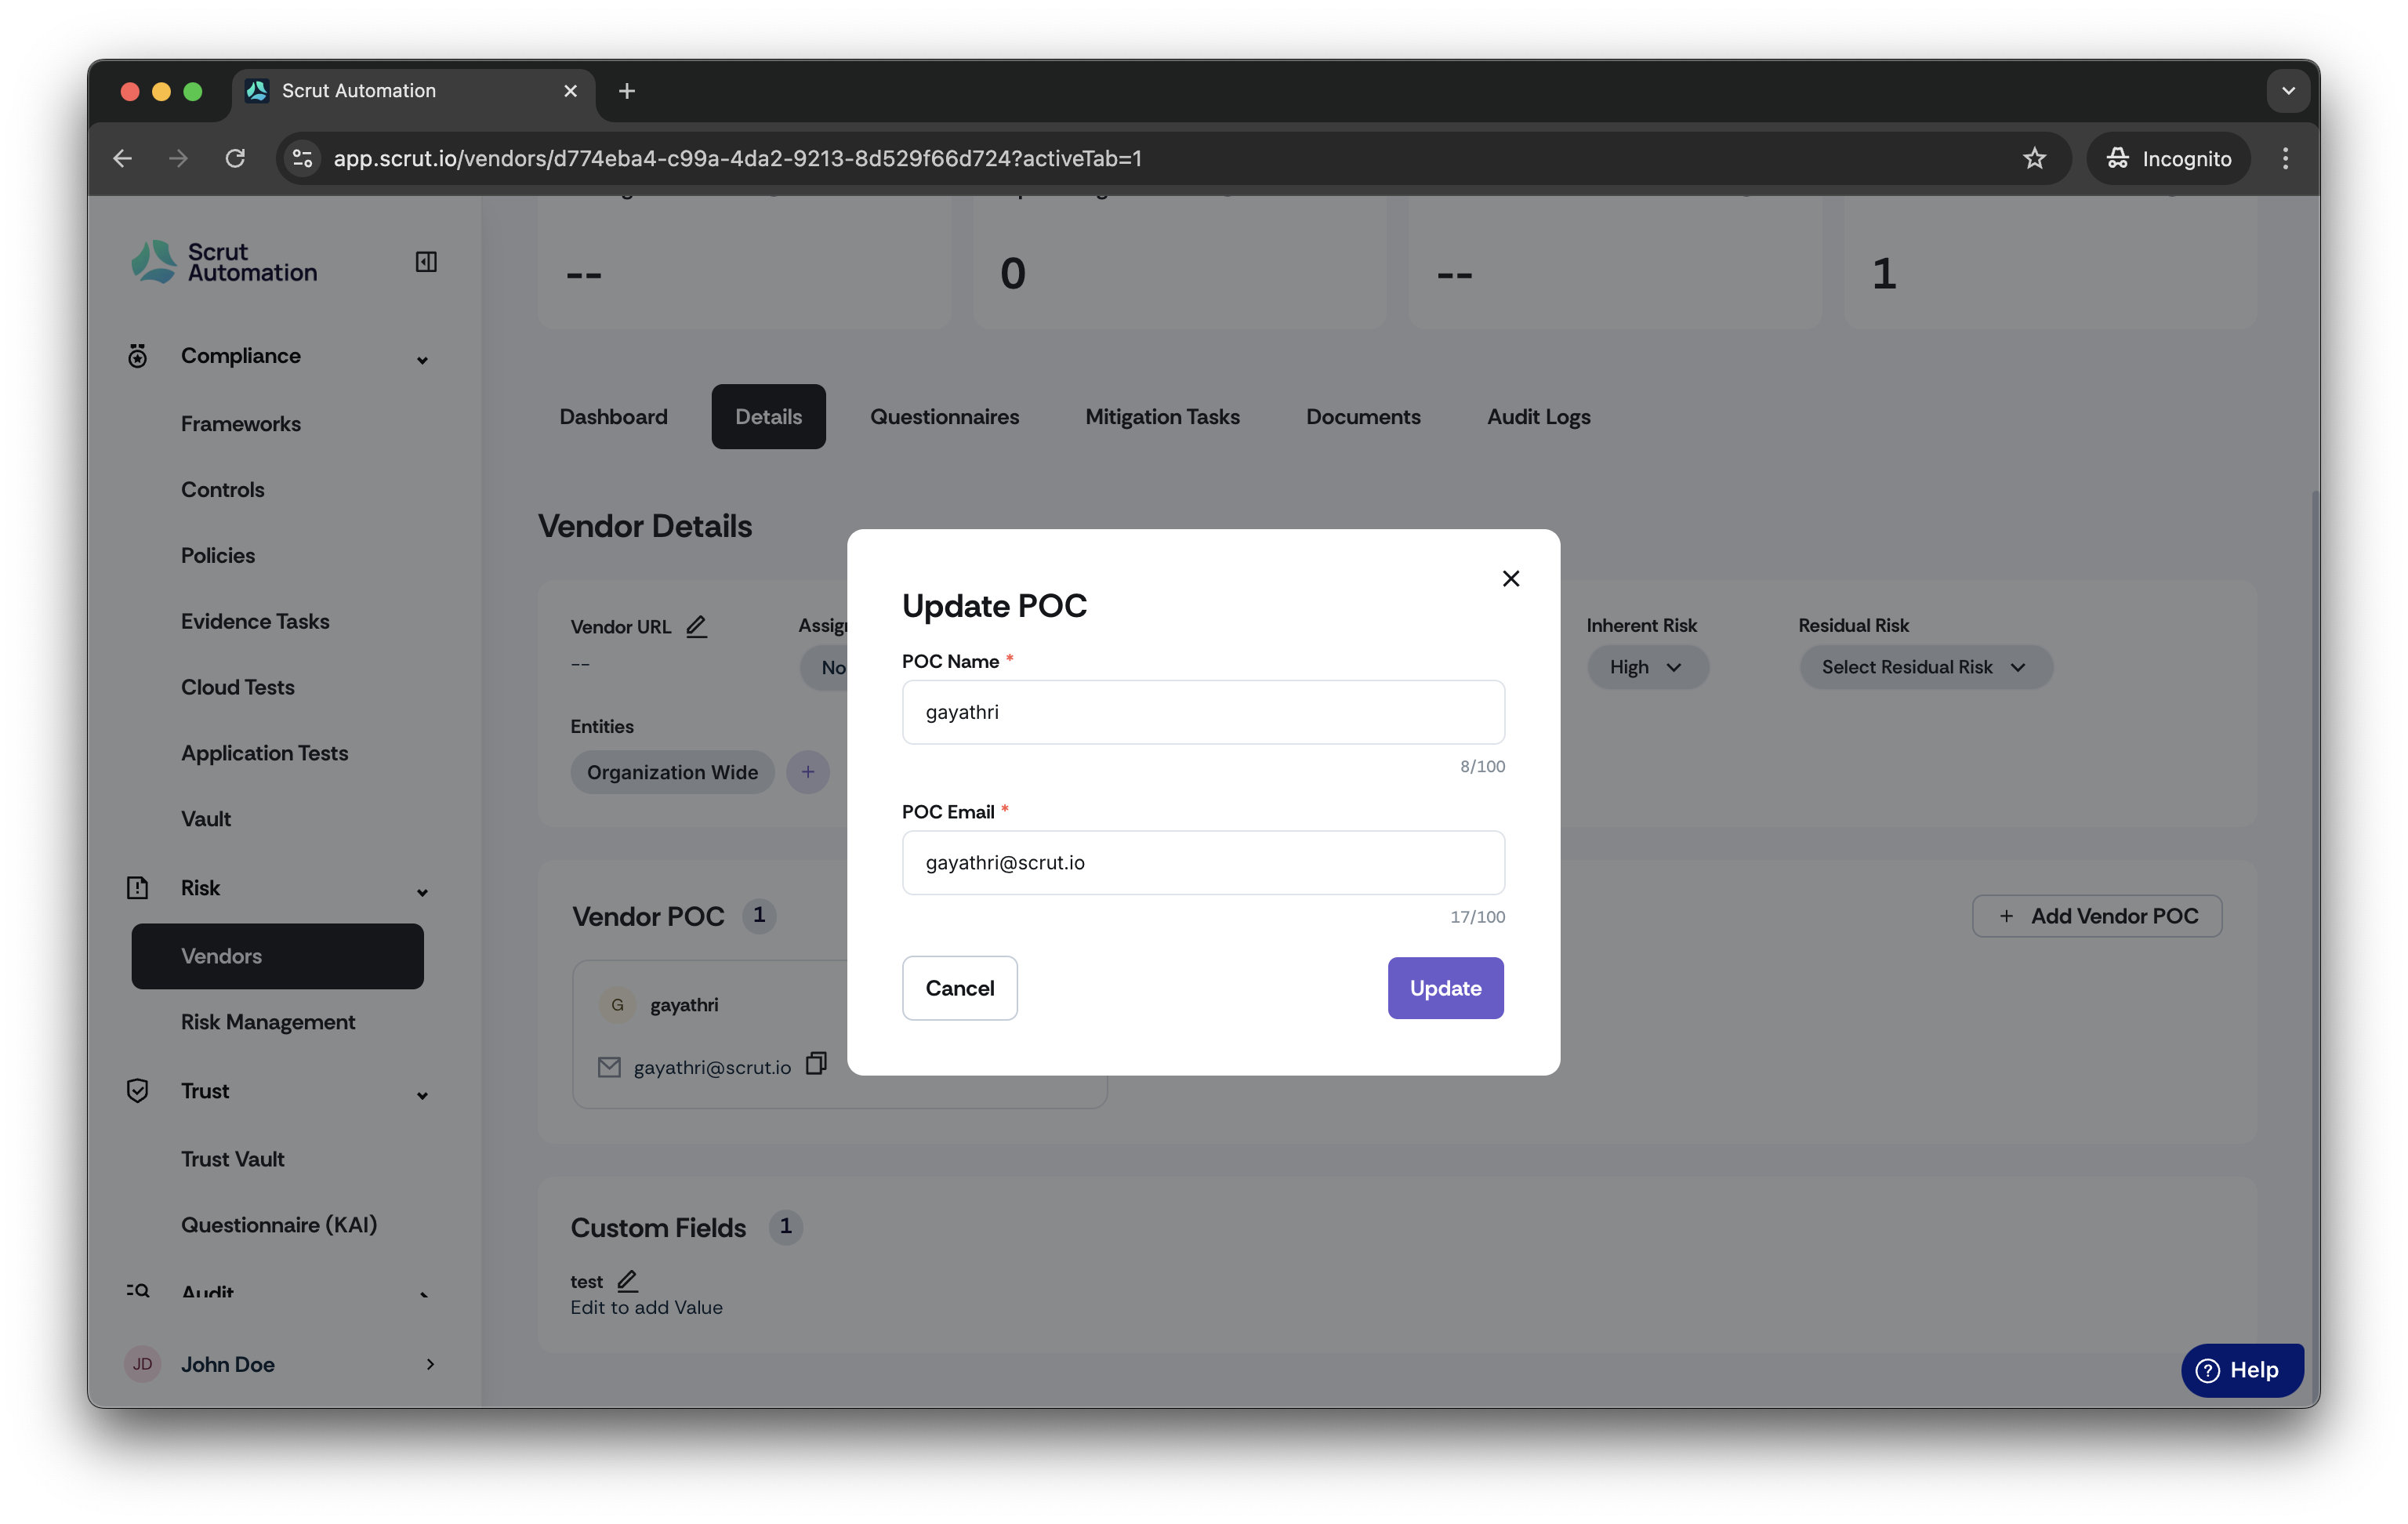Viewport: 2408px width, 1524px height.
Task: Edit the test custom field pencil
Action: 627,1280
